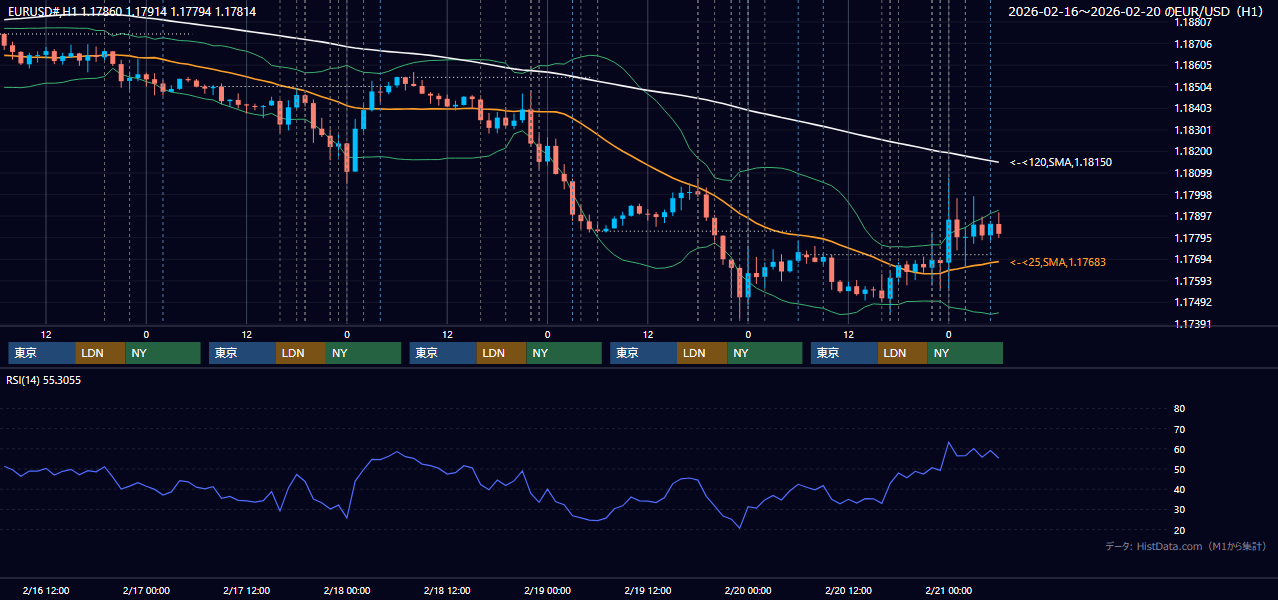Select price level 1.17593 on the axis
The image size is (1278, 600).
click(x=1193, y=281)
